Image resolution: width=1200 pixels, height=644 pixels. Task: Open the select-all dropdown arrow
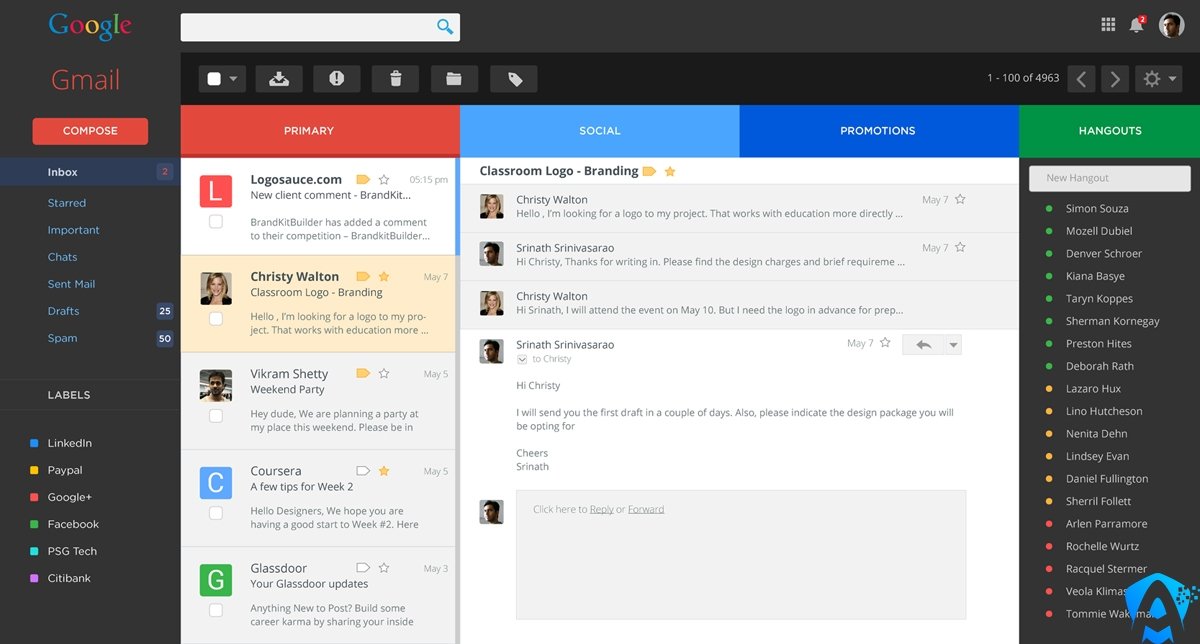(233, 79)
